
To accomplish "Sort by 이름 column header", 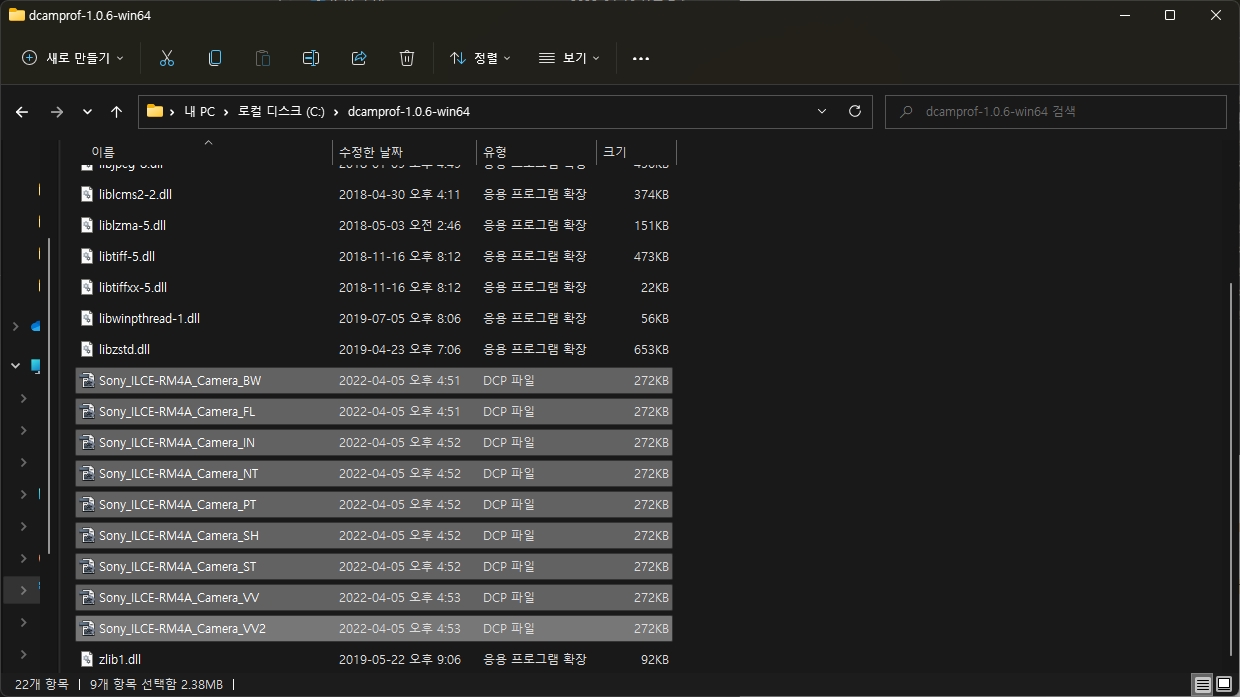I will [204, 152].
